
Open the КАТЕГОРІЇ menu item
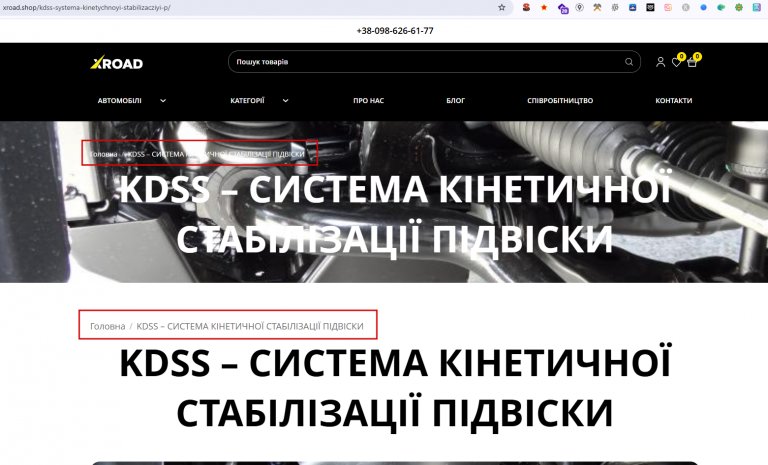click(x=247, y=100)
